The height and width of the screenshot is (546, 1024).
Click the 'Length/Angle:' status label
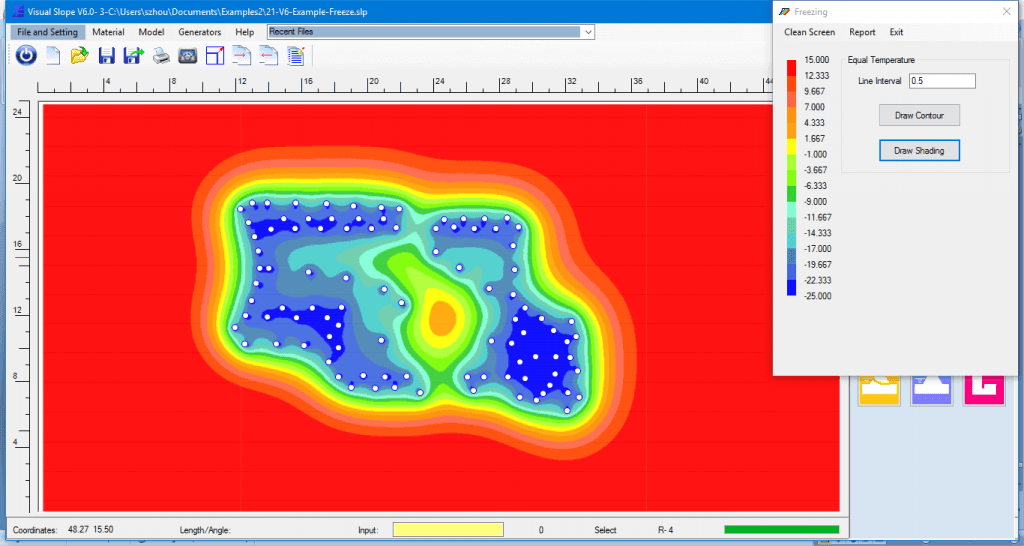(205, 530)
